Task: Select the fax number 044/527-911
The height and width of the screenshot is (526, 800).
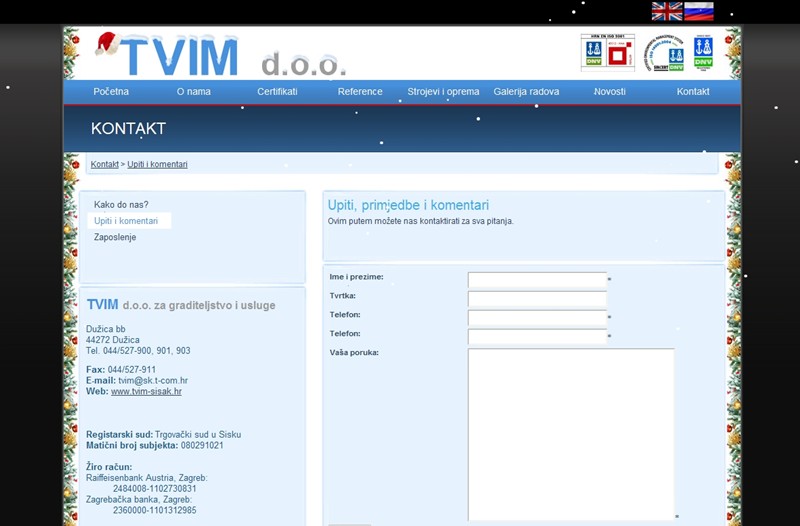Action: tap(132, 369)
